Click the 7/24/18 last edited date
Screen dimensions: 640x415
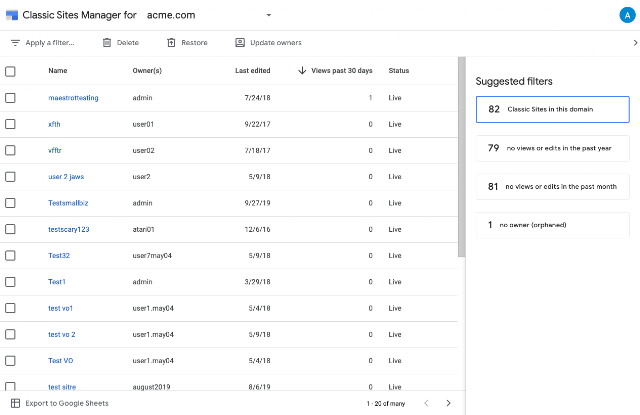258,98
